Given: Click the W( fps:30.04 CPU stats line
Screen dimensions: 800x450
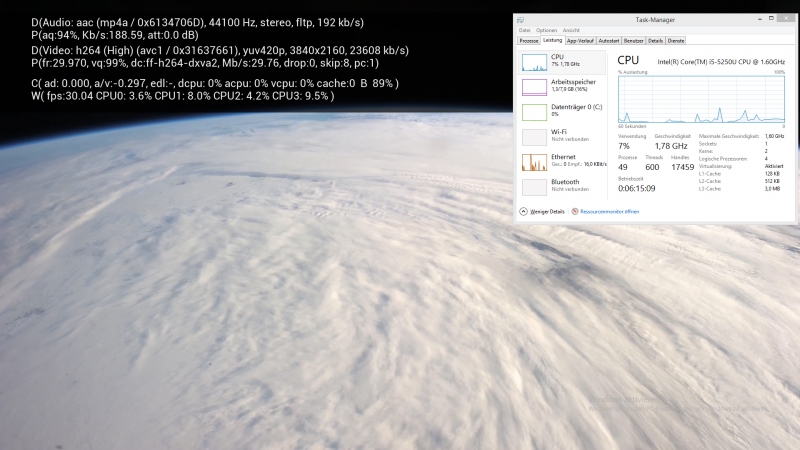Looking at the screenshot, I should click(x=183, y=96).
